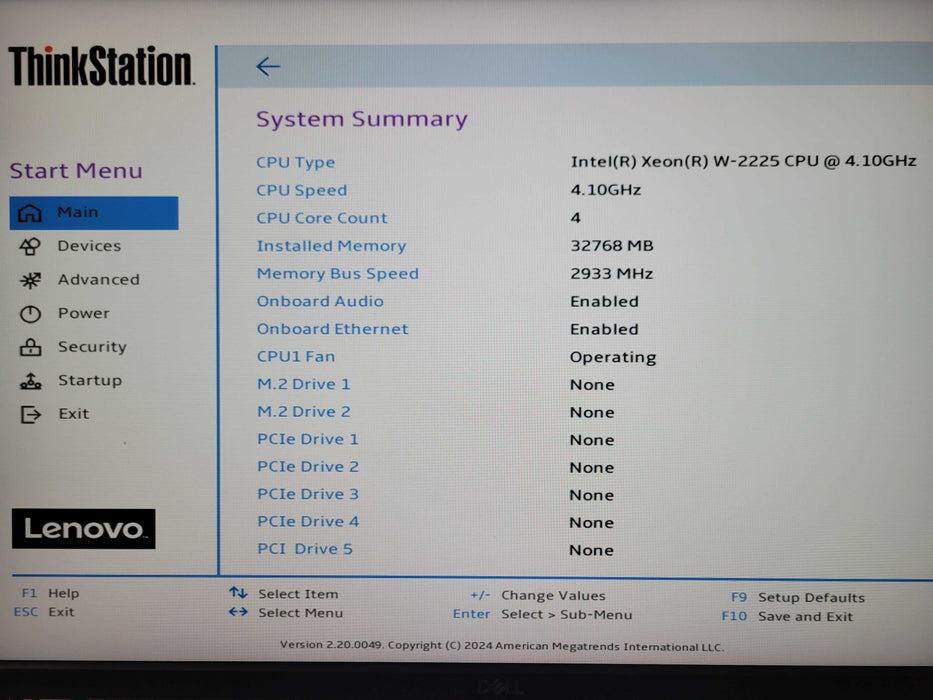Open the Security menu
Viewport: 933px width, 700px height.
92,346
